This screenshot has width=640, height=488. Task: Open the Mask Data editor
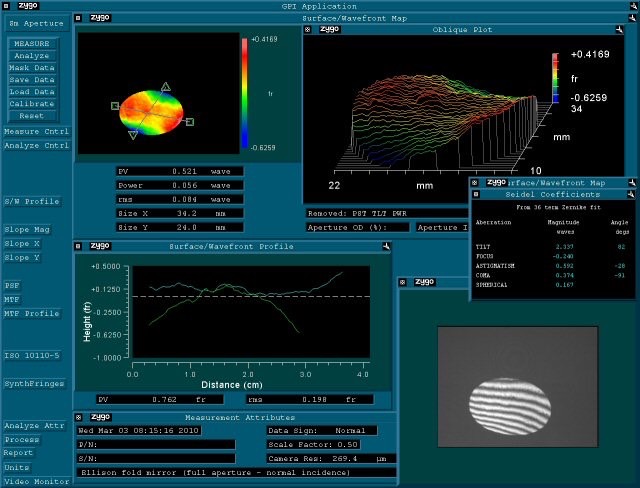tap(31, 68)
